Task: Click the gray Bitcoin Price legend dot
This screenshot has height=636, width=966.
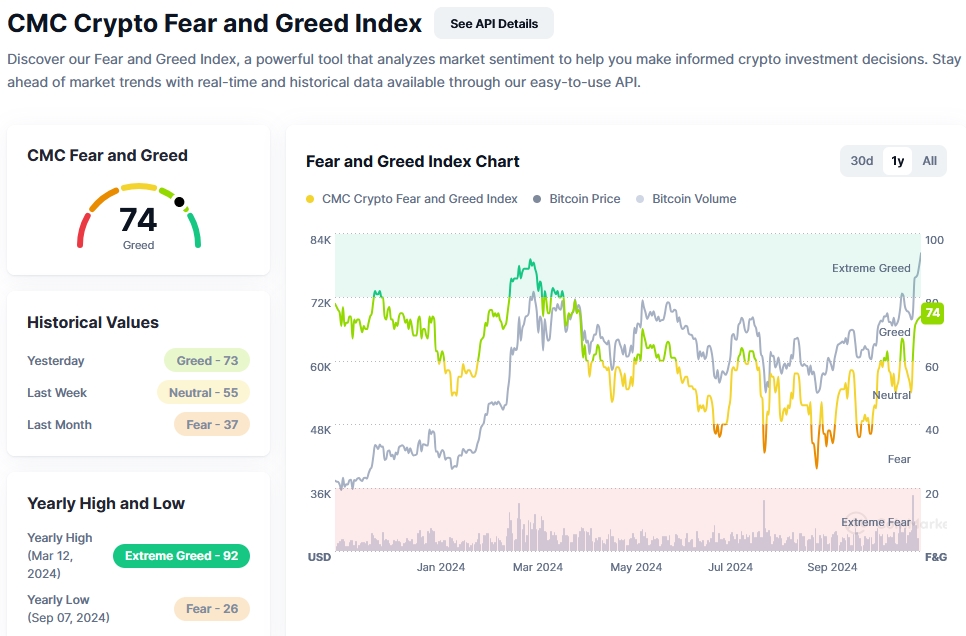Action: [538, 199]
